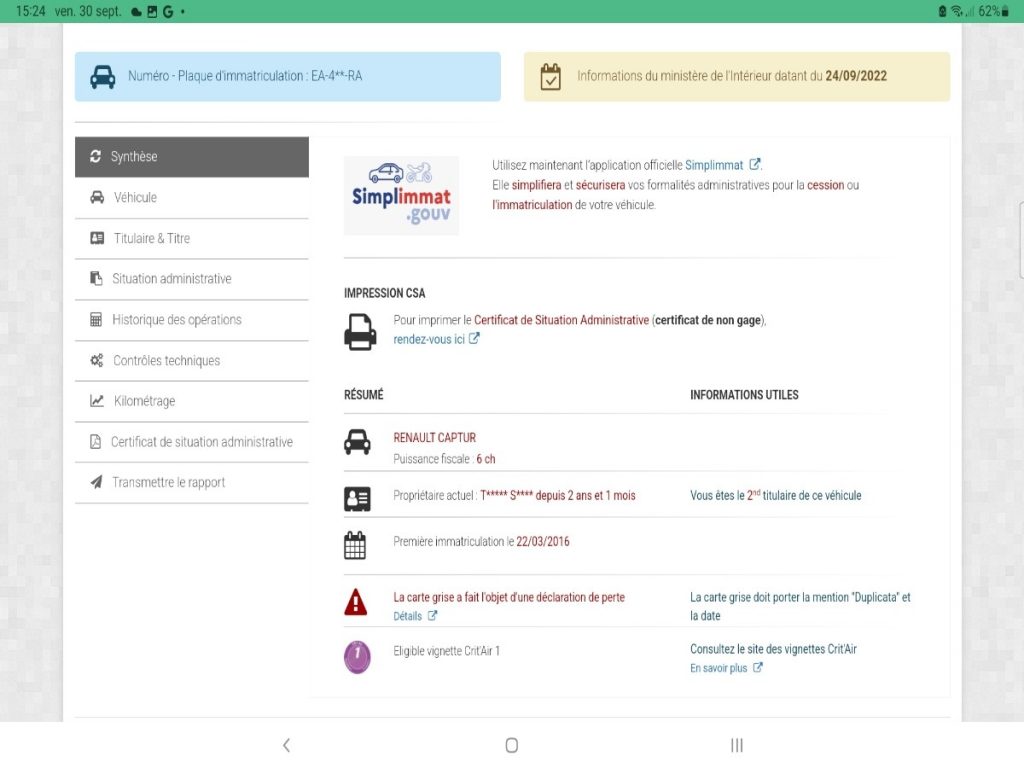Viewport: 1024px width, 768px height.
Task: Click external link icon next to Détails
Action: 432,615
